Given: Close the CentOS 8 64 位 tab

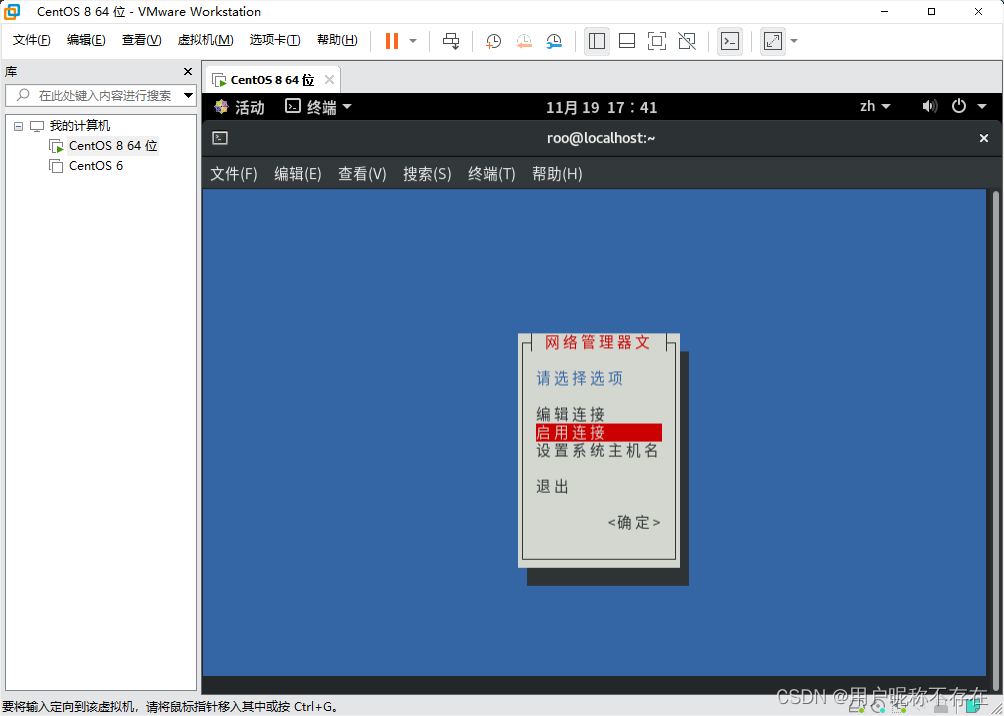Looking at the screenshot, I should click(x=329, y=80).
